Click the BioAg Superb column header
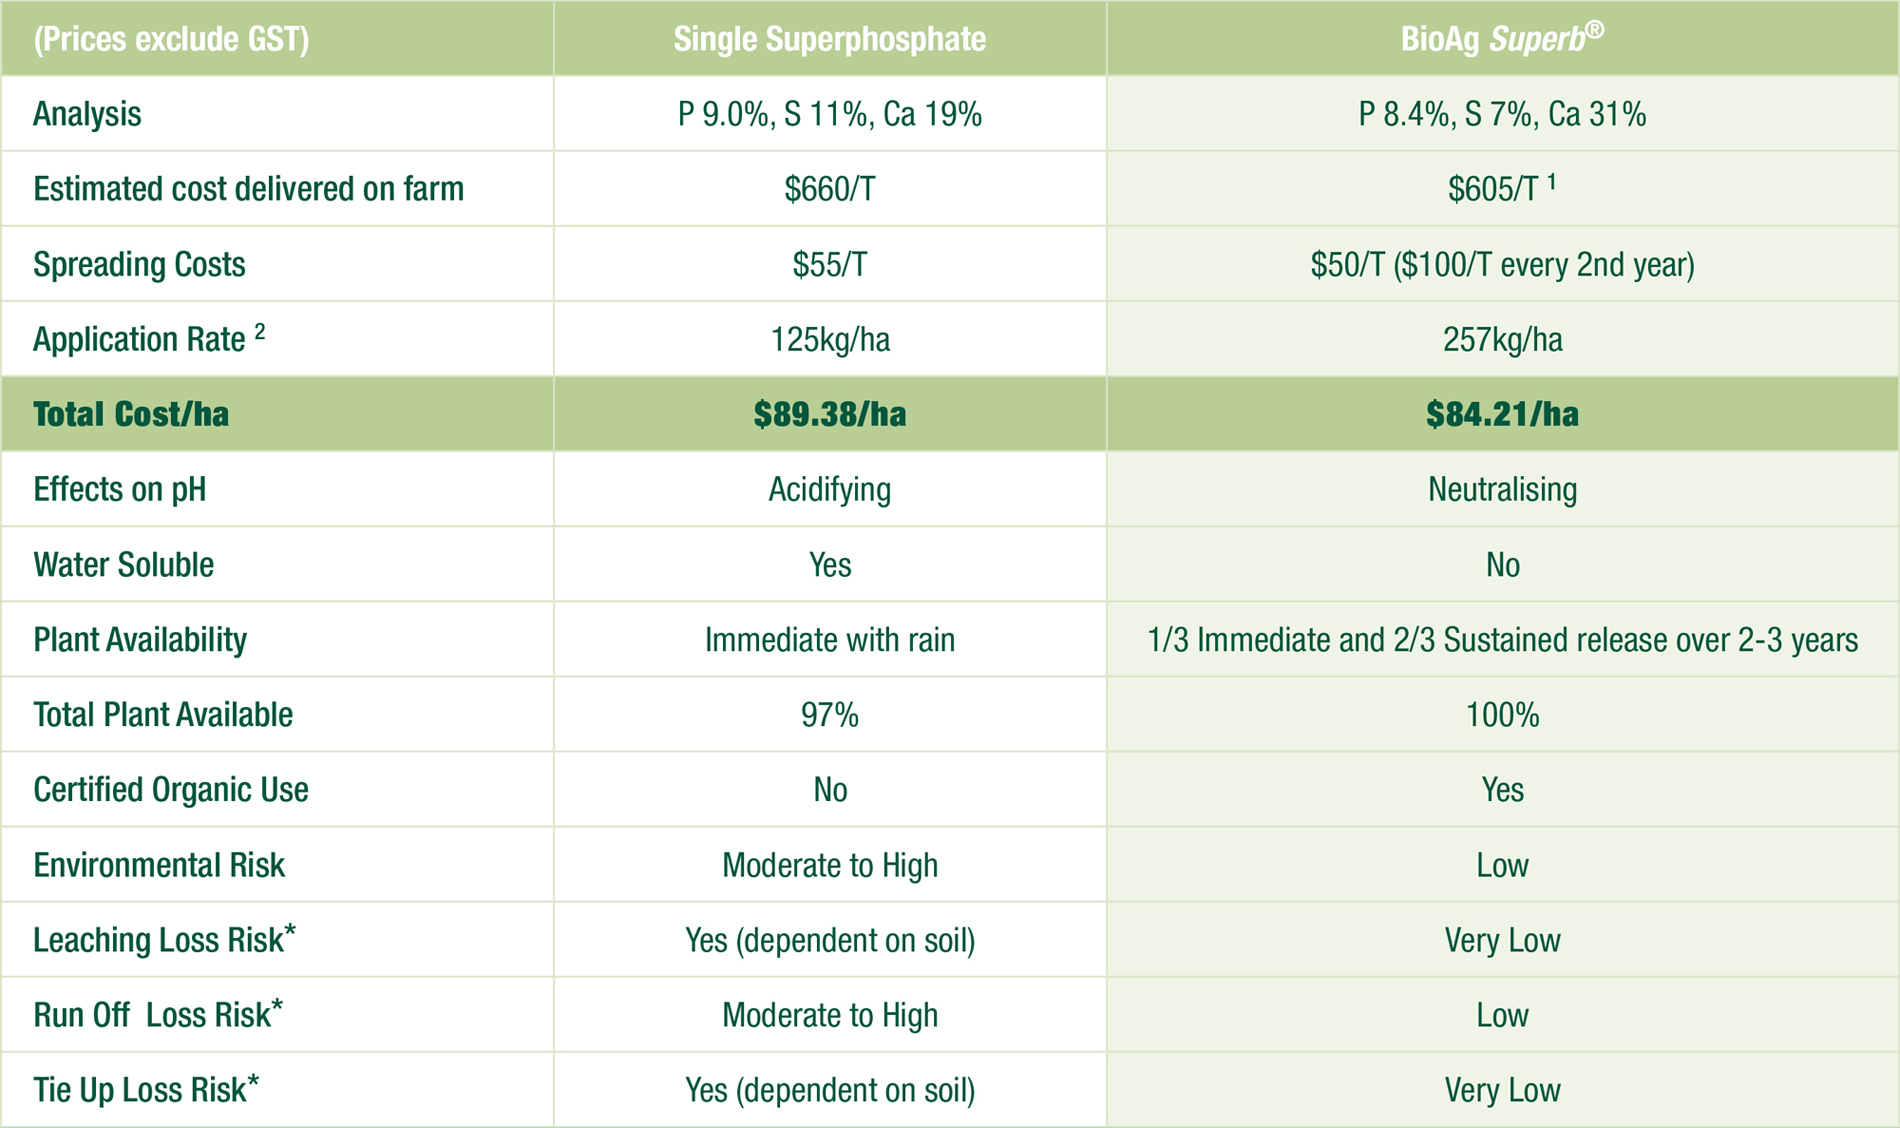 tap(1501, 39)
